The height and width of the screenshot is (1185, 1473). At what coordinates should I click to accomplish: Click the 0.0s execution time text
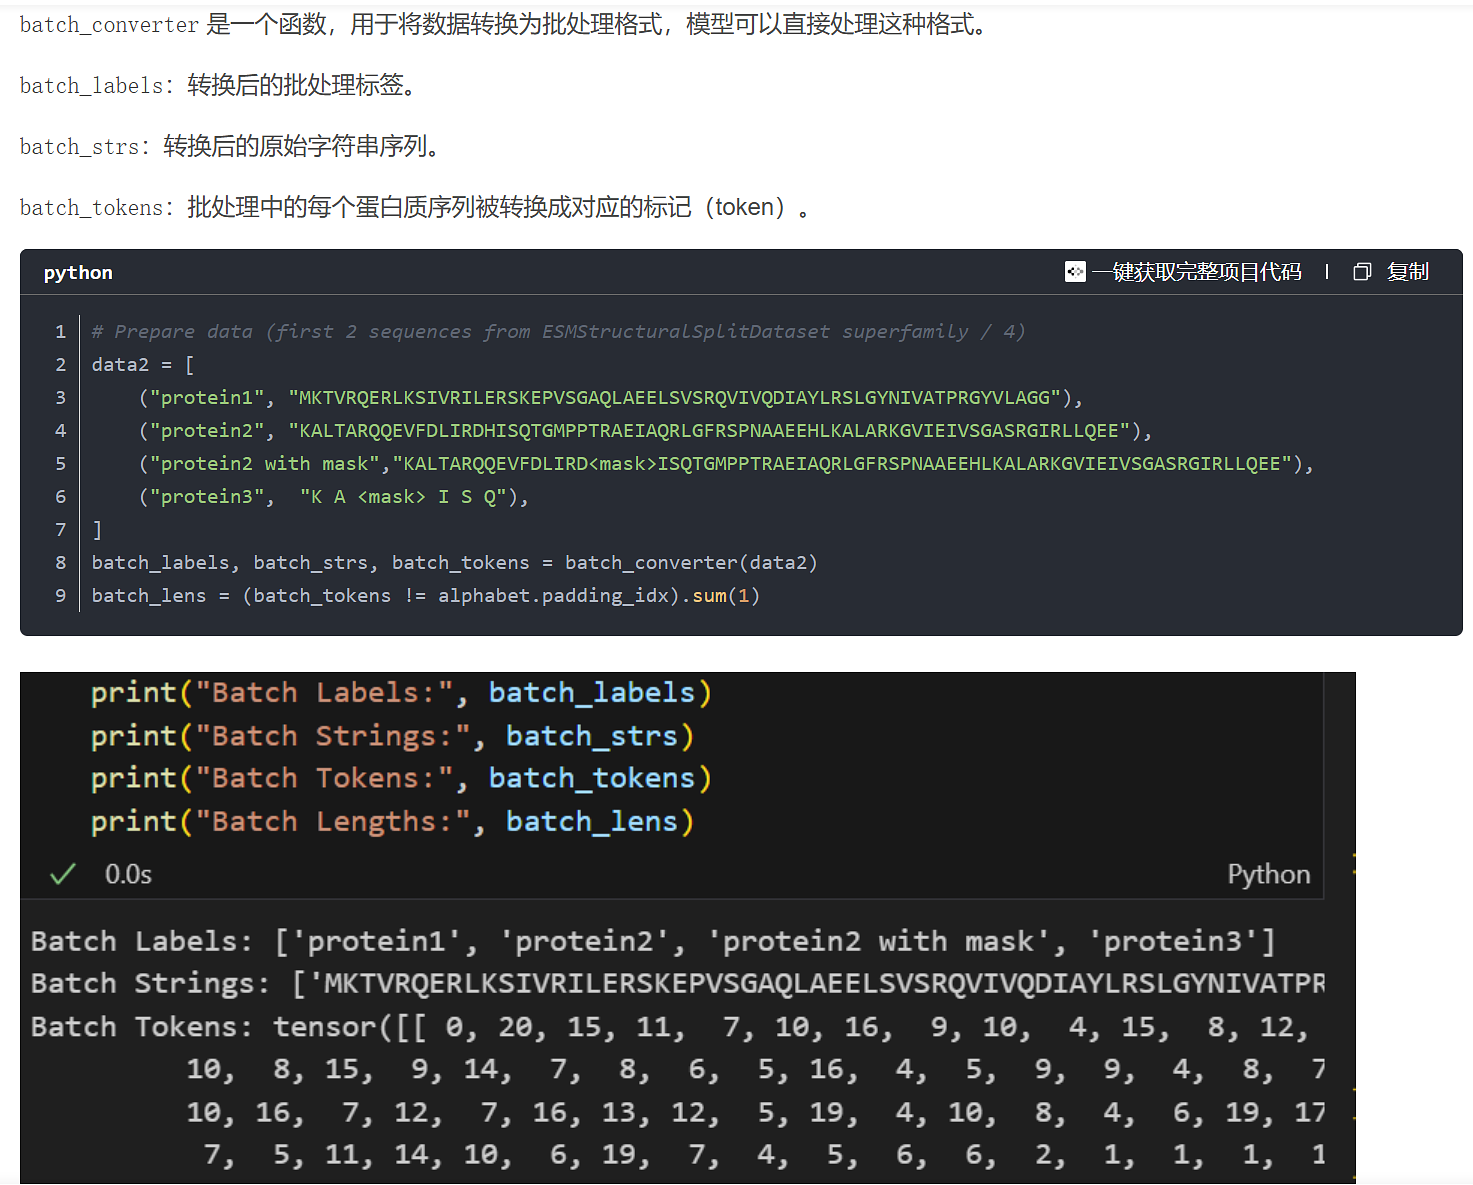point(128,875)
